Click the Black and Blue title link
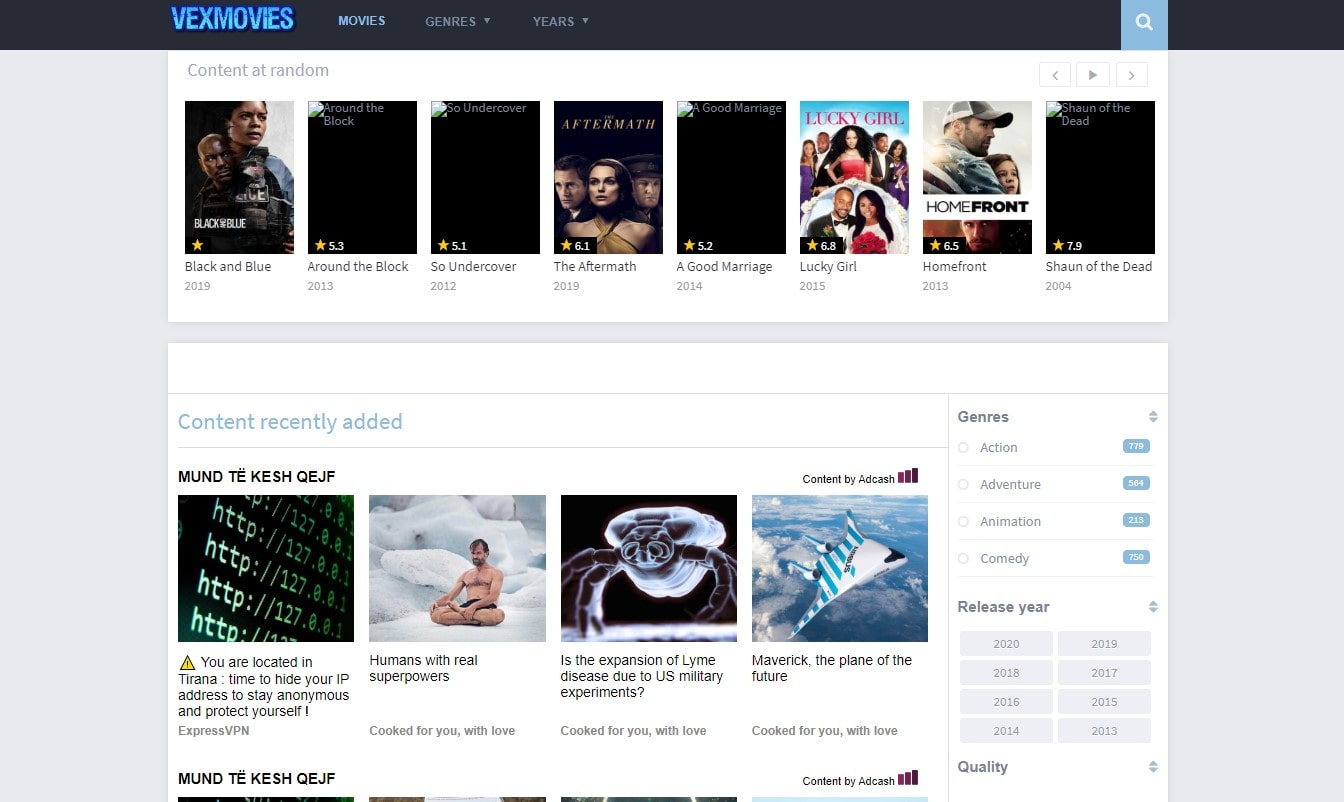Image resolution: width=1344 pixels, height=802 pixels. click(x=228, y=267)
